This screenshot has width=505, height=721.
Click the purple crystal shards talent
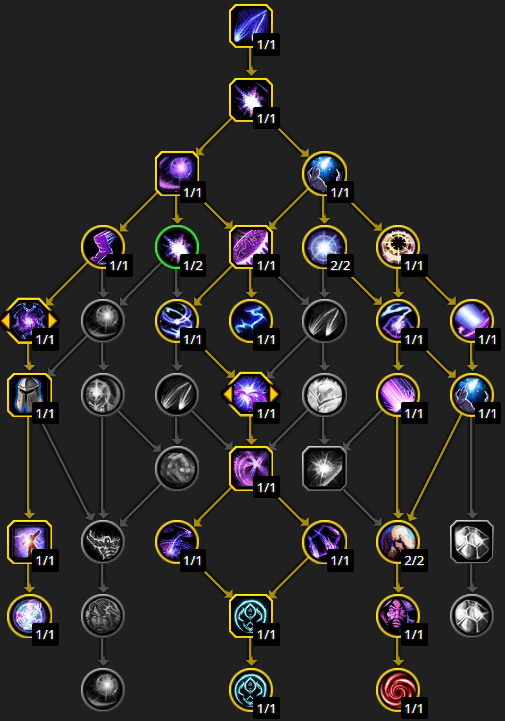(324, 542)
